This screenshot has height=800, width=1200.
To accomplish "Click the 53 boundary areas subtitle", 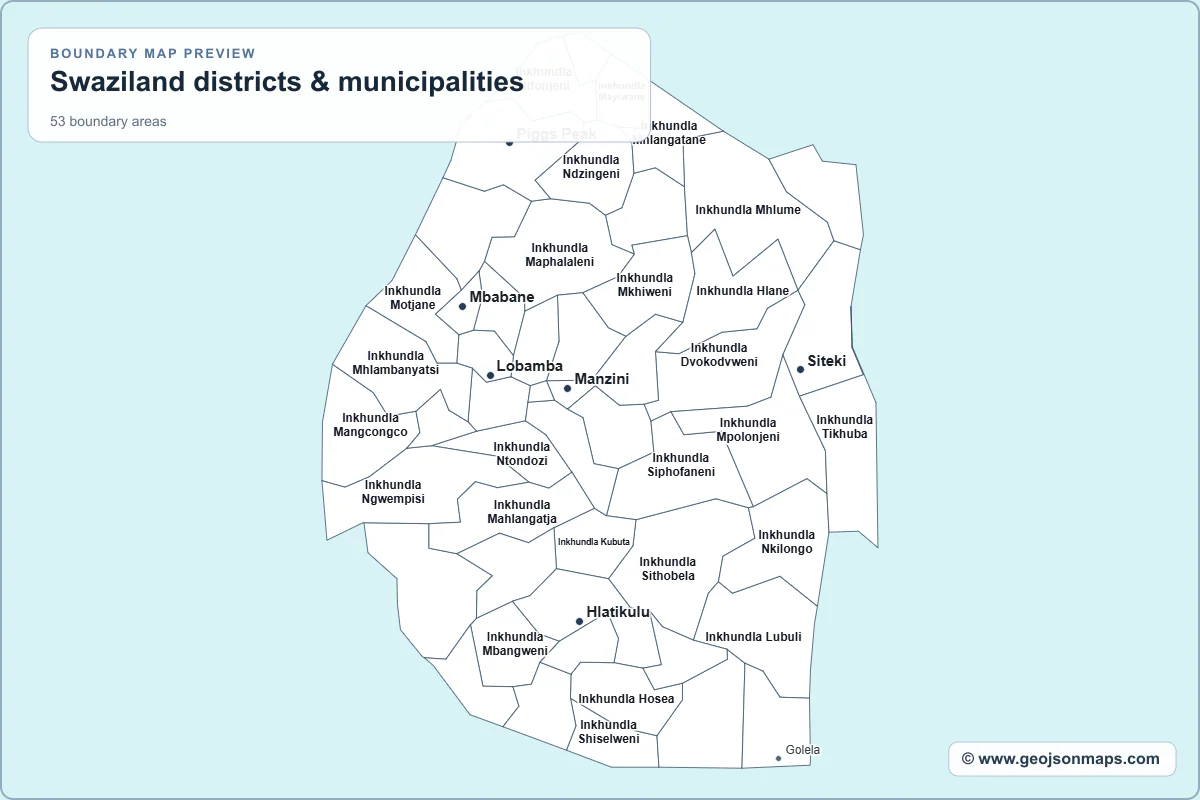I will click(x=109, y=121).
